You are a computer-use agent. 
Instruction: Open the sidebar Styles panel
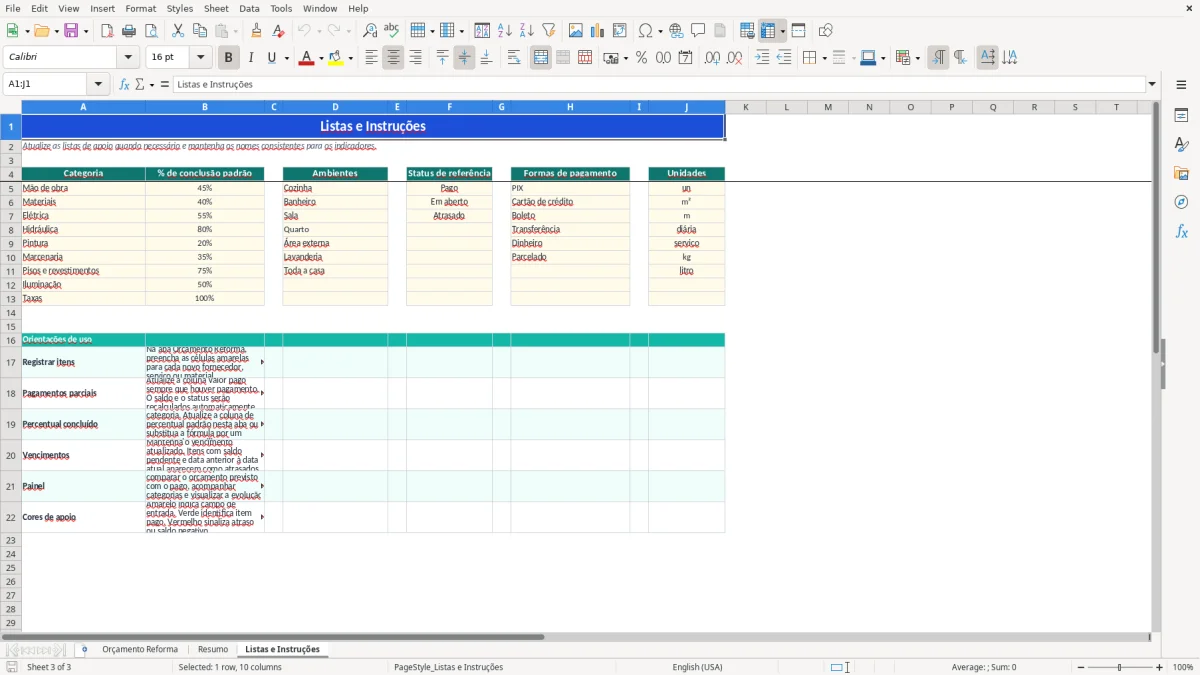click(1181, 145)
